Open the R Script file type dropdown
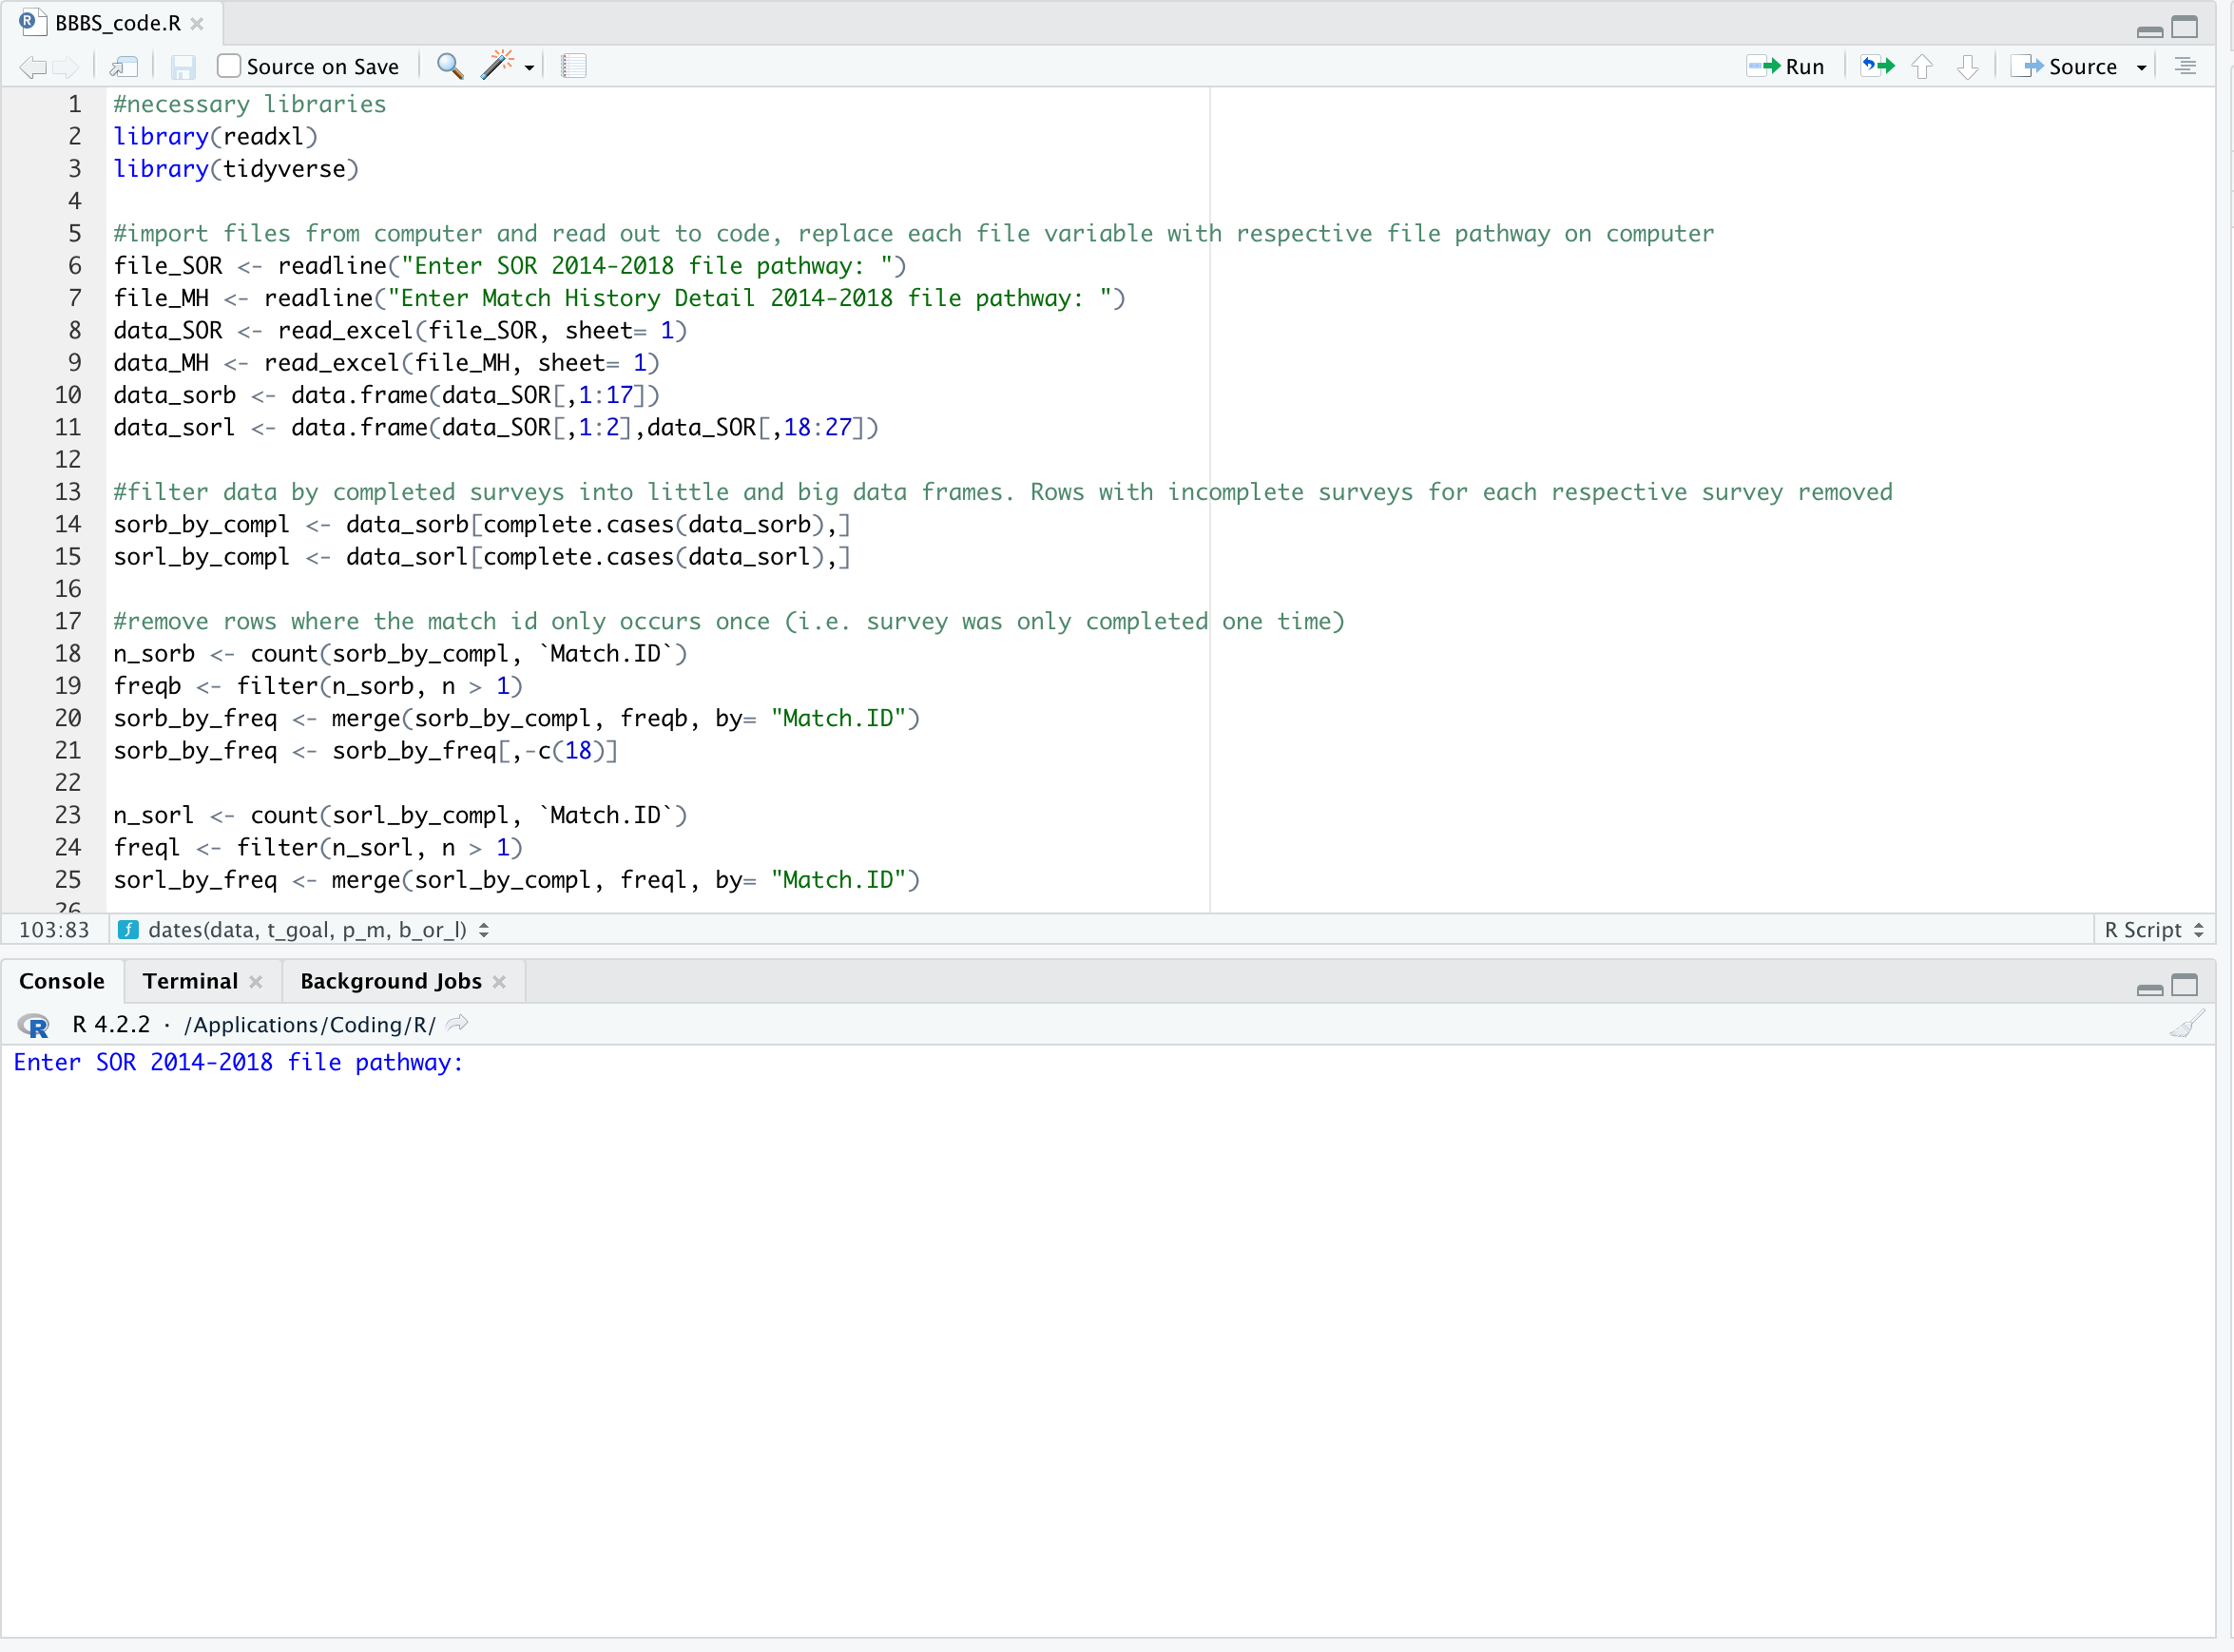Viewport: 2234px width, 1652px height. point(2154,930)
